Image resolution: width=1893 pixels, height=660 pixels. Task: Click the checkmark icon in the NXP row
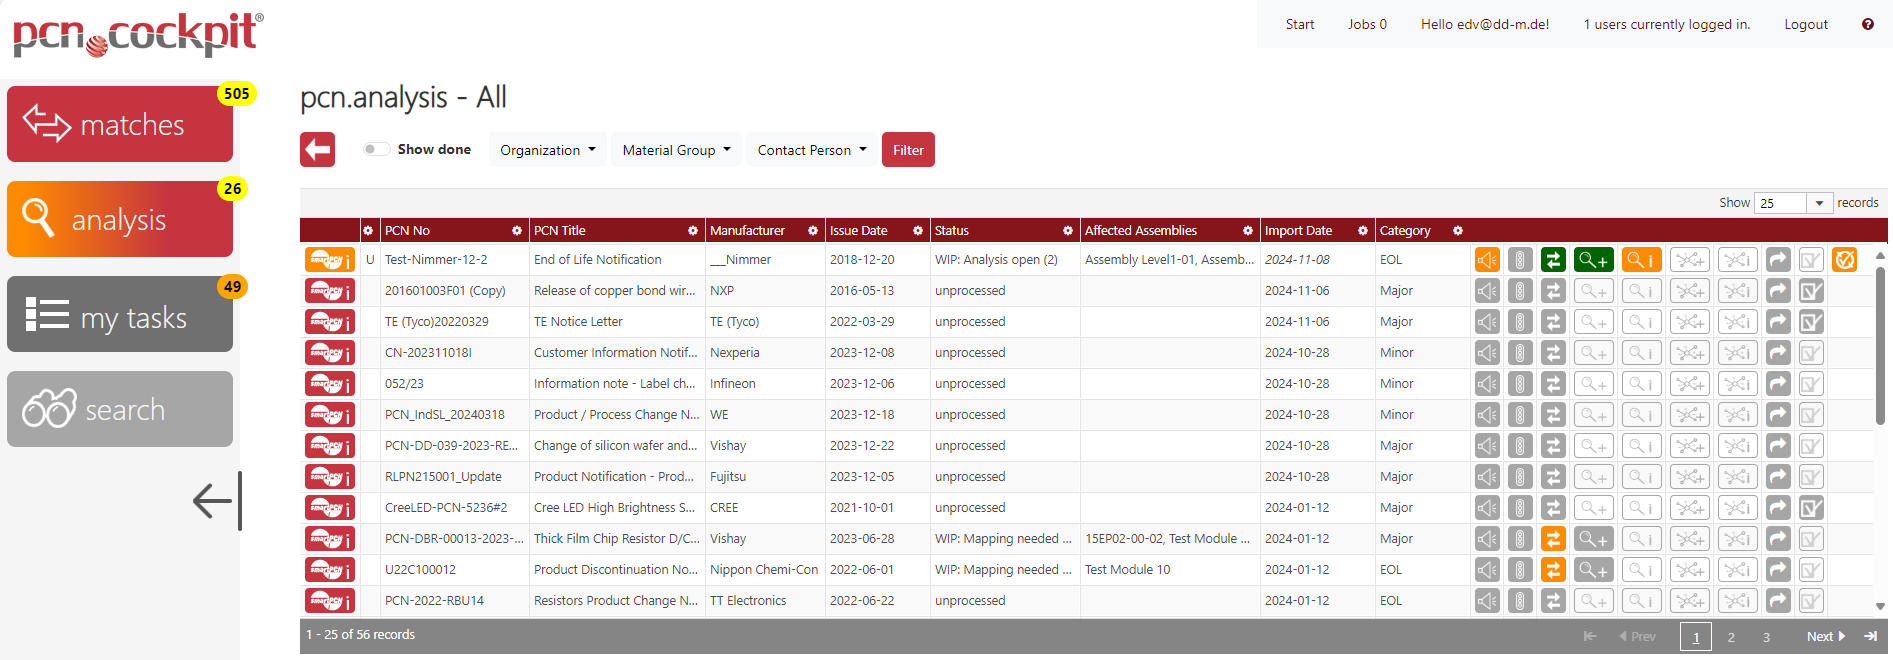pos(1811,291)
